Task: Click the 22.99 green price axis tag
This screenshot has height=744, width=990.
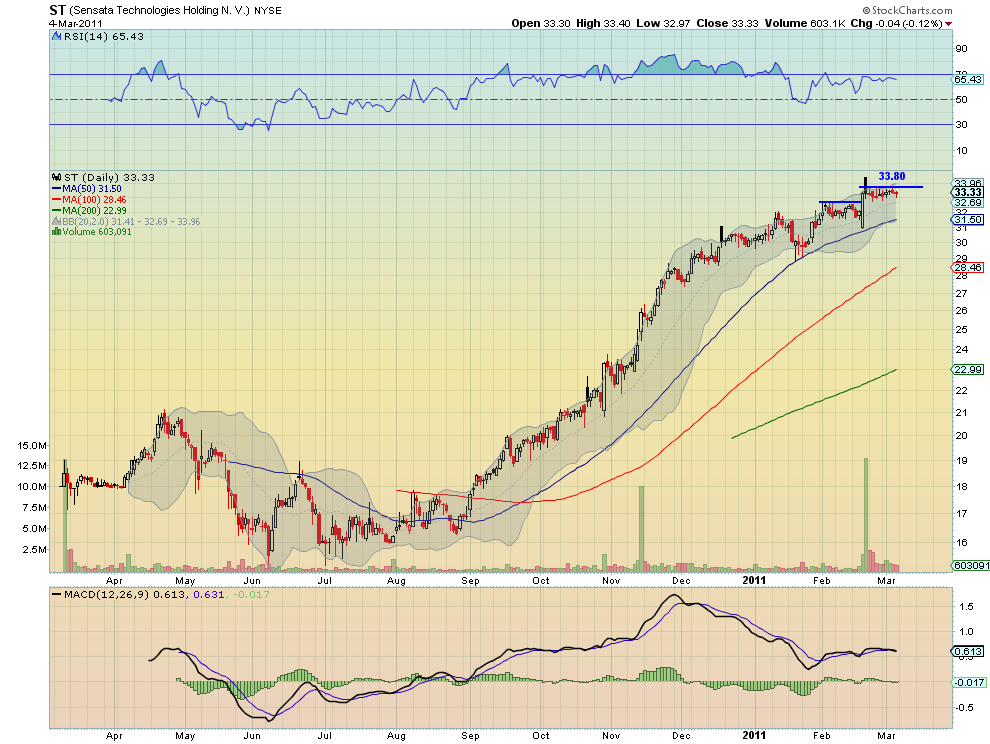Action: click(968, 369)
